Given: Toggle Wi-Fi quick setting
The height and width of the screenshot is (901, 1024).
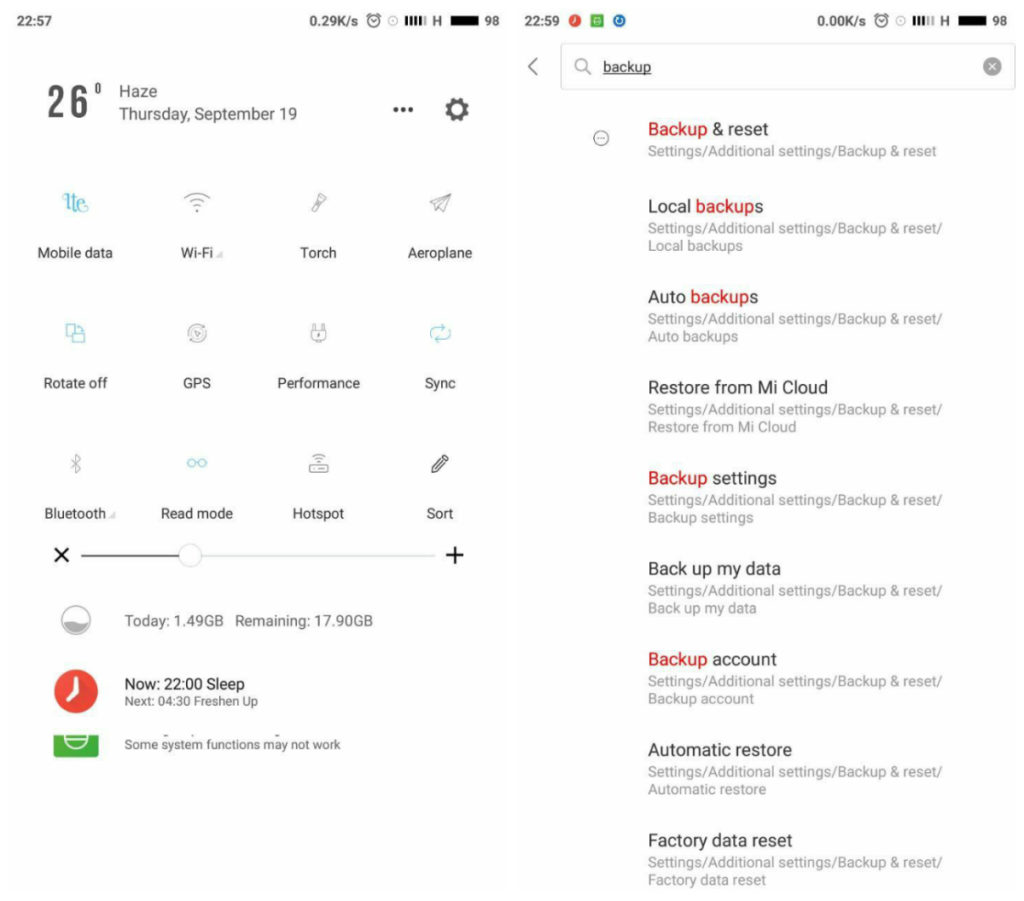Looking at the screenshot, I should (x=197, y=202).
